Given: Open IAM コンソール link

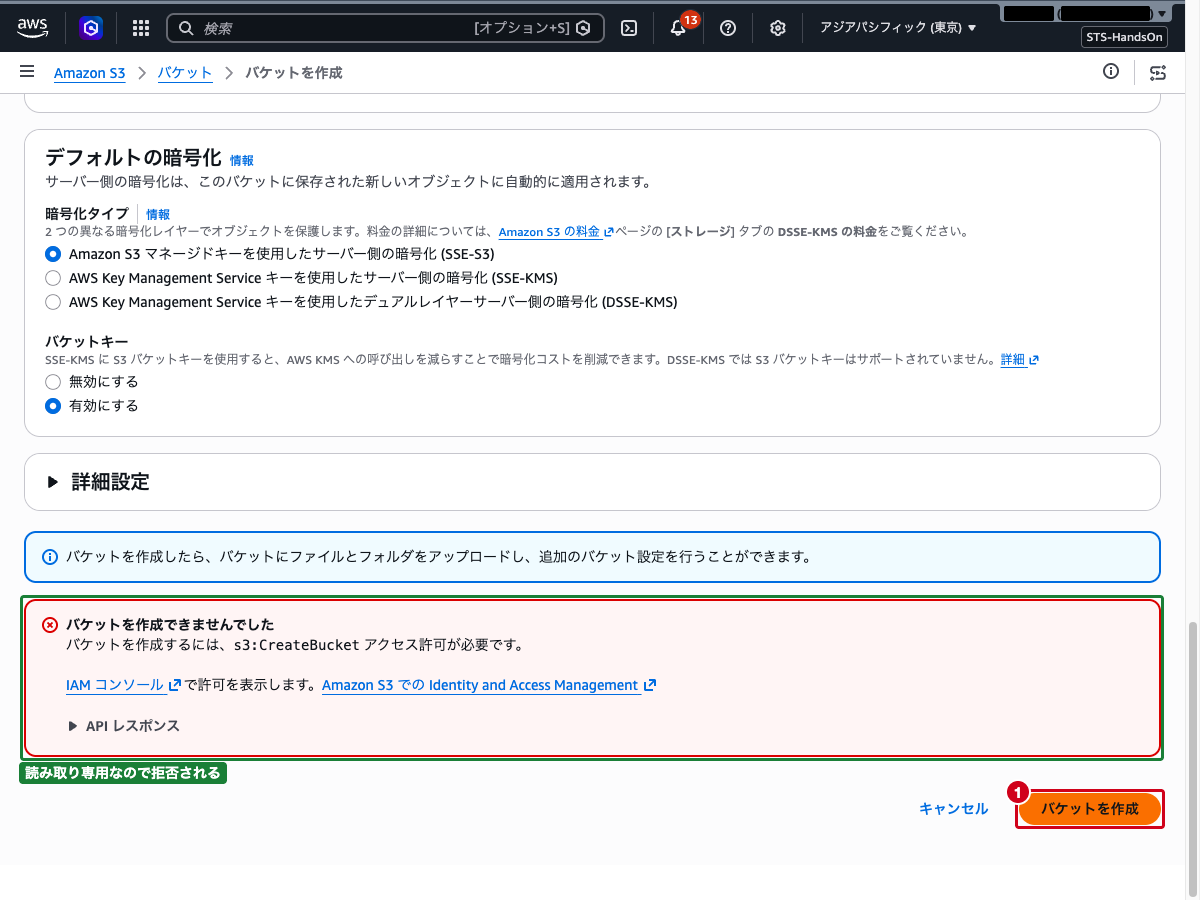Looking at the screenshot, I should pos(123,685).
